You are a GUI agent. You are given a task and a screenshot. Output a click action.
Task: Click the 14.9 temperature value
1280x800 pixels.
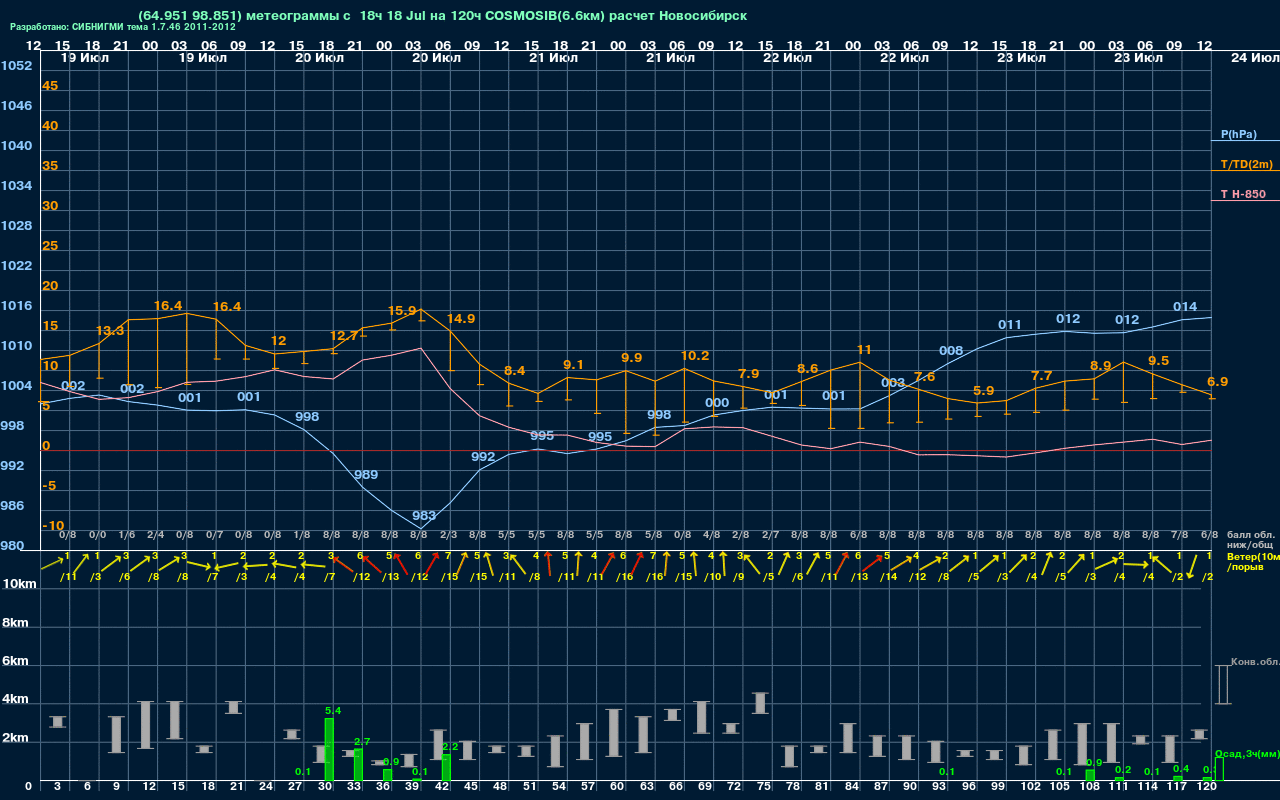461,319
